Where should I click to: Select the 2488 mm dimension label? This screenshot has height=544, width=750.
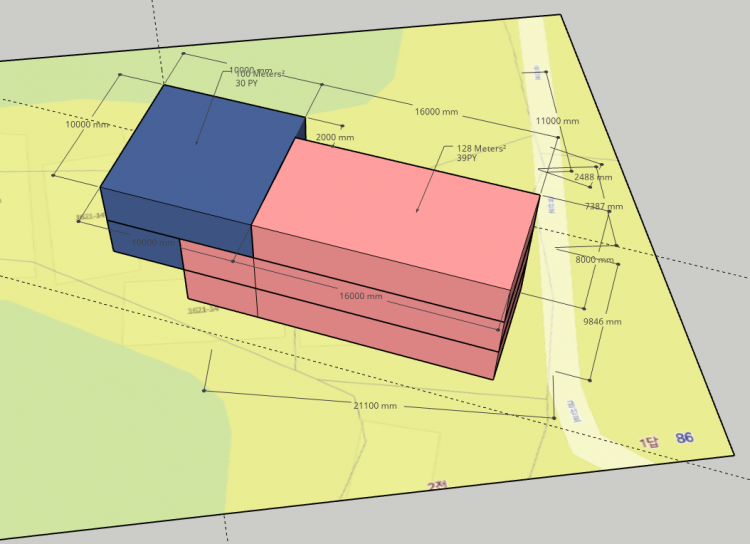pyautogui.click(x=593, y=177)
